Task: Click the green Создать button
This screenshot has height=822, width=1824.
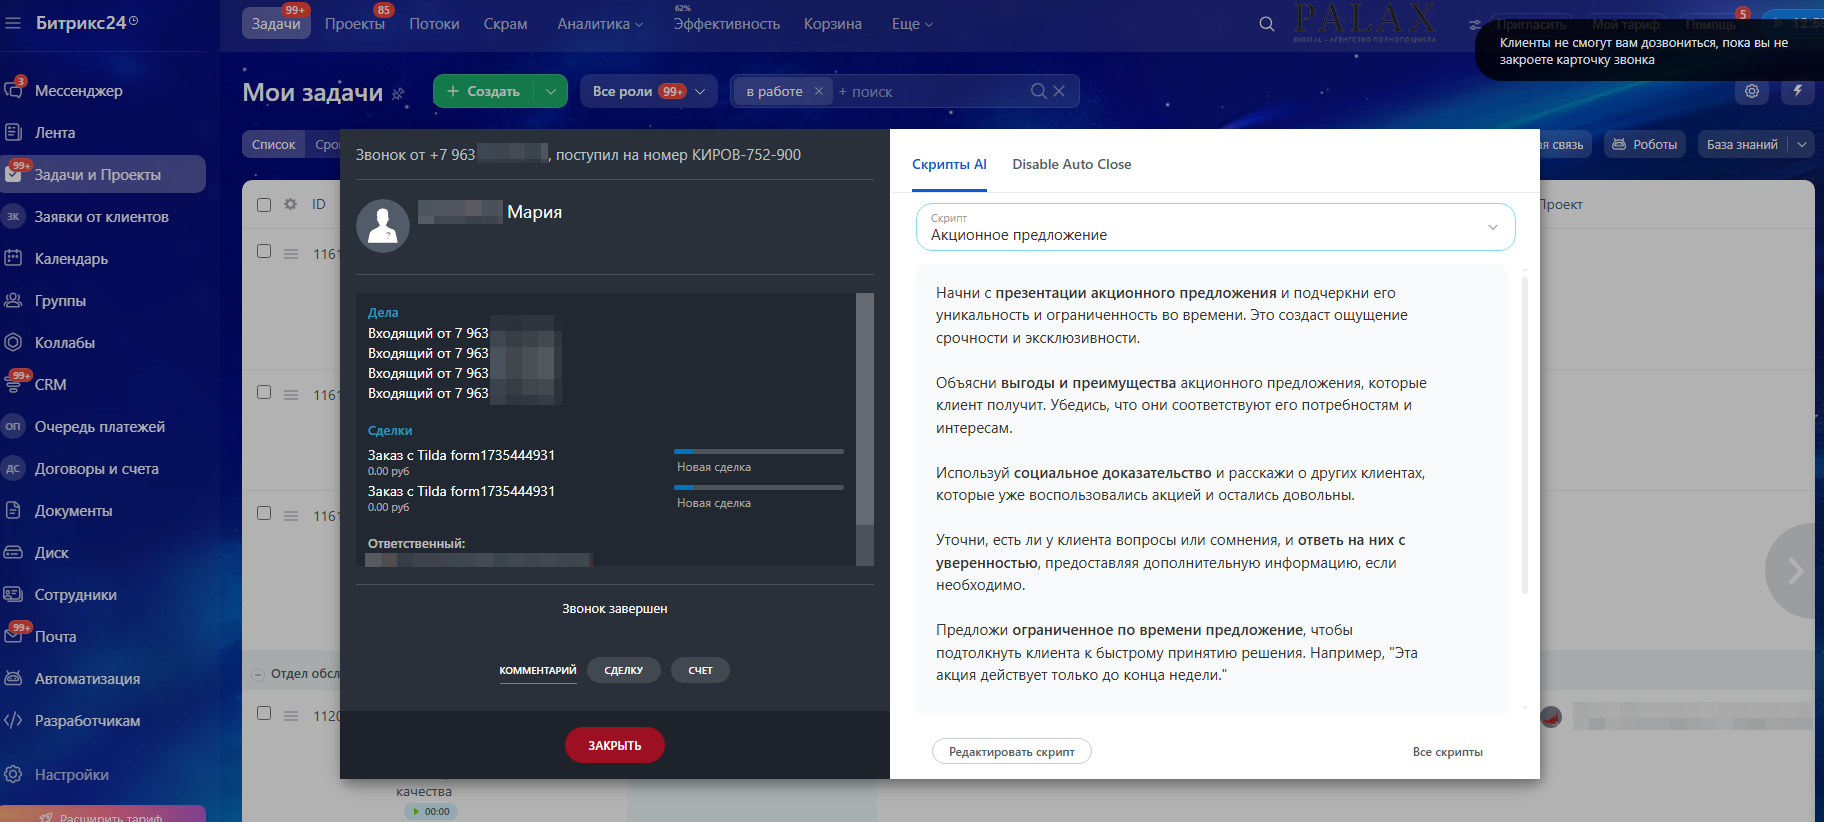Action: point(484,91)
